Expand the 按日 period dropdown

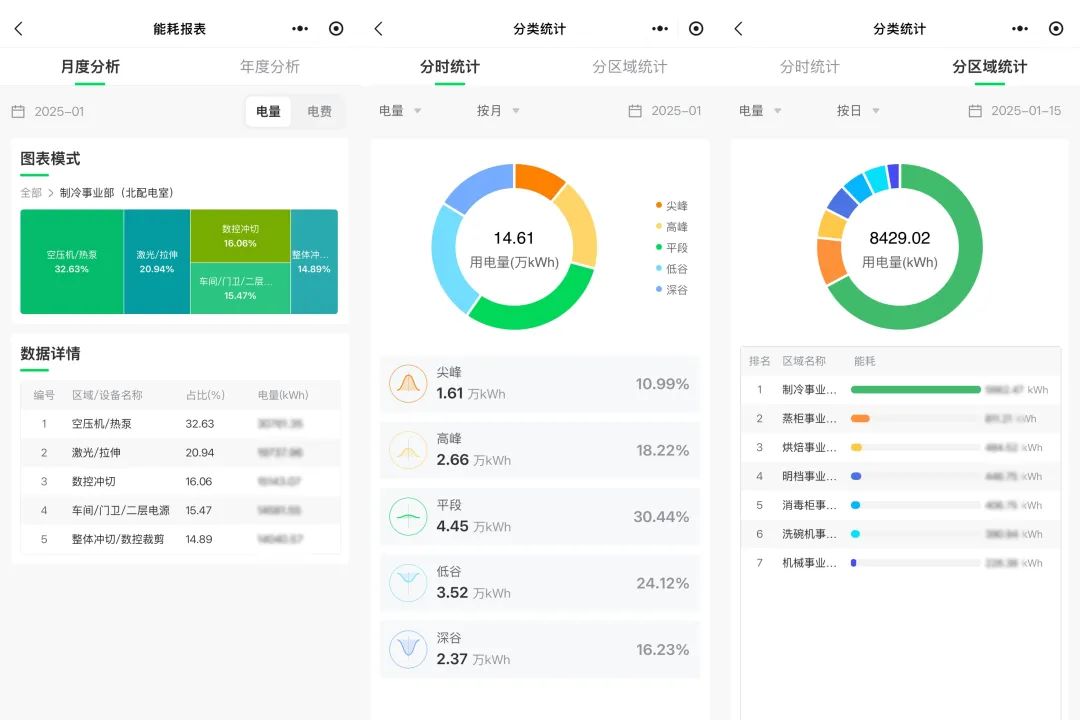click(858, 111)
